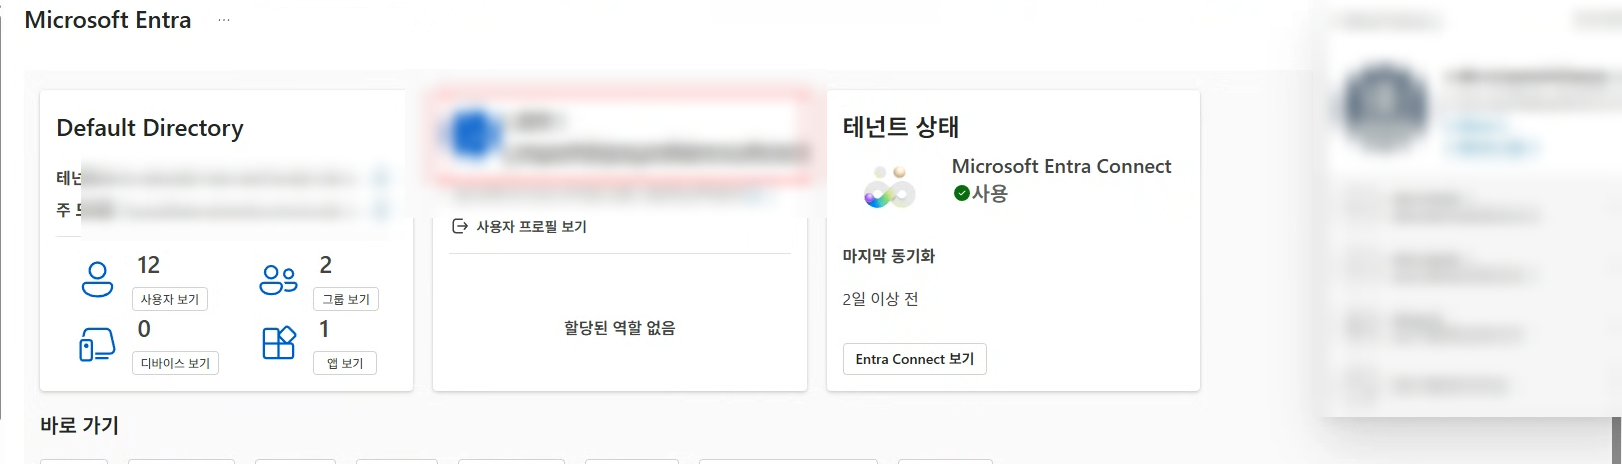Viewport: 1622px width, 464px height.
Task: Click the 테넌트 상태 heading
Action: click(x=901, y=127)
